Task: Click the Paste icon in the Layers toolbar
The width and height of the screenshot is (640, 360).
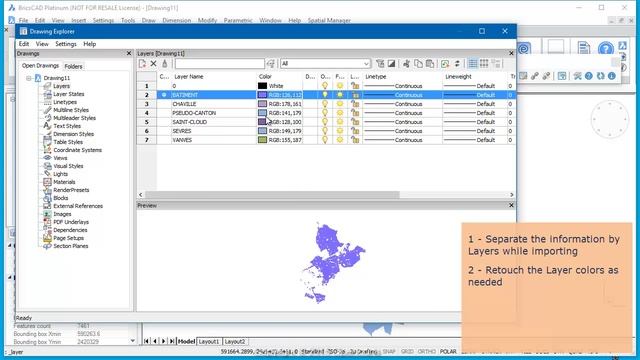Action: [x=430, y=64]
